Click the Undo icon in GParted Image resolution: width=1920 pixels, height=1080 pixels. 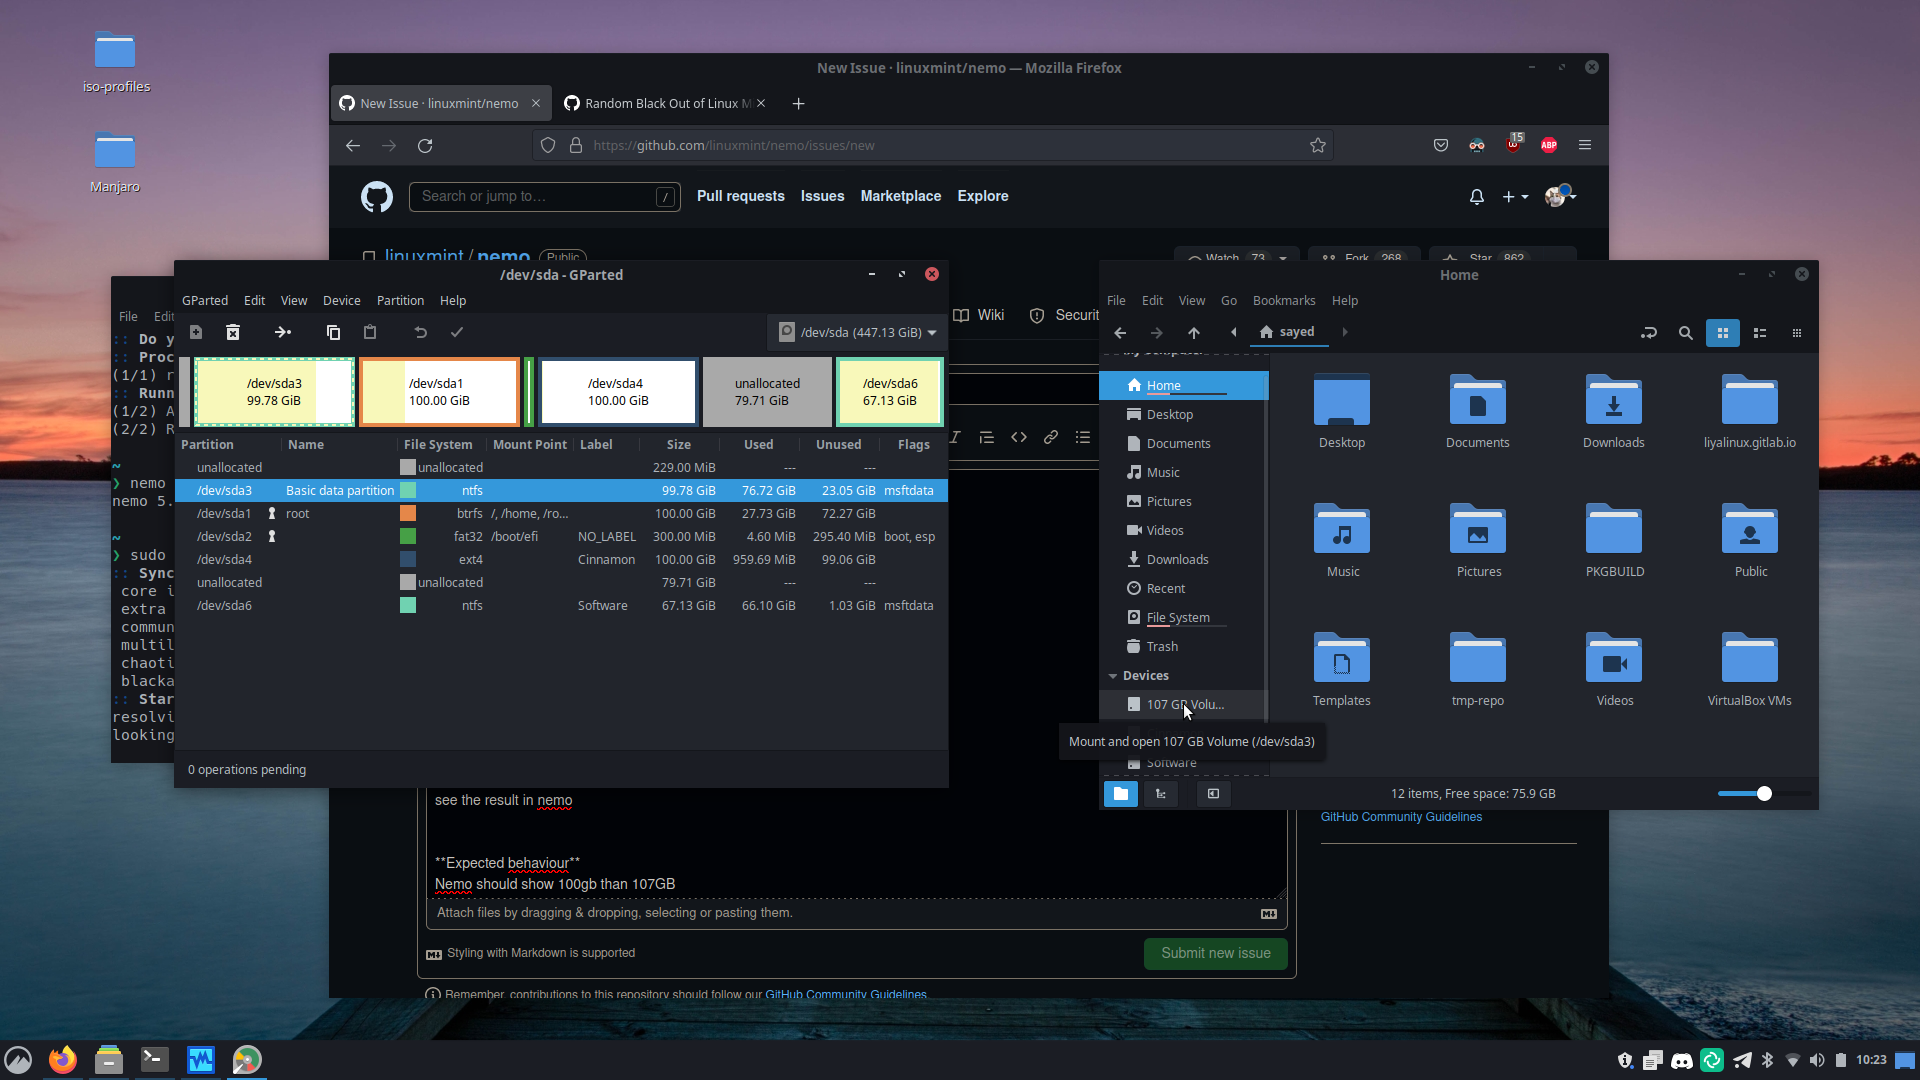[x=420, y=332]
